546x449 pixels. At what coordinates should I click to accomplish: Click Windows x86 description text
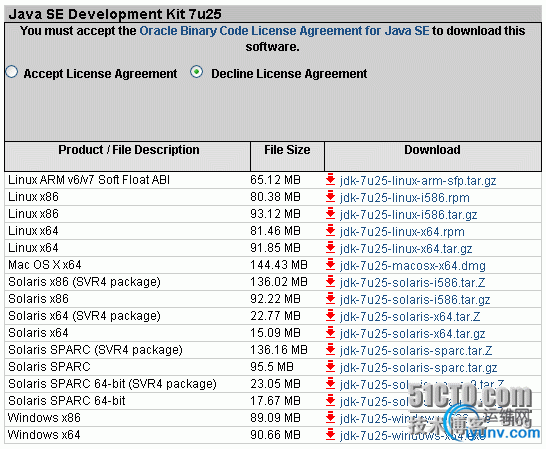click(44, 418)
